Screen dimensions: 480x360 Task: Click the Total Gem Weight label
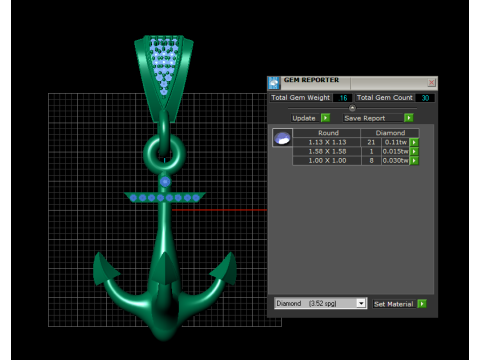pyautogui.click(x=300, y=98)
